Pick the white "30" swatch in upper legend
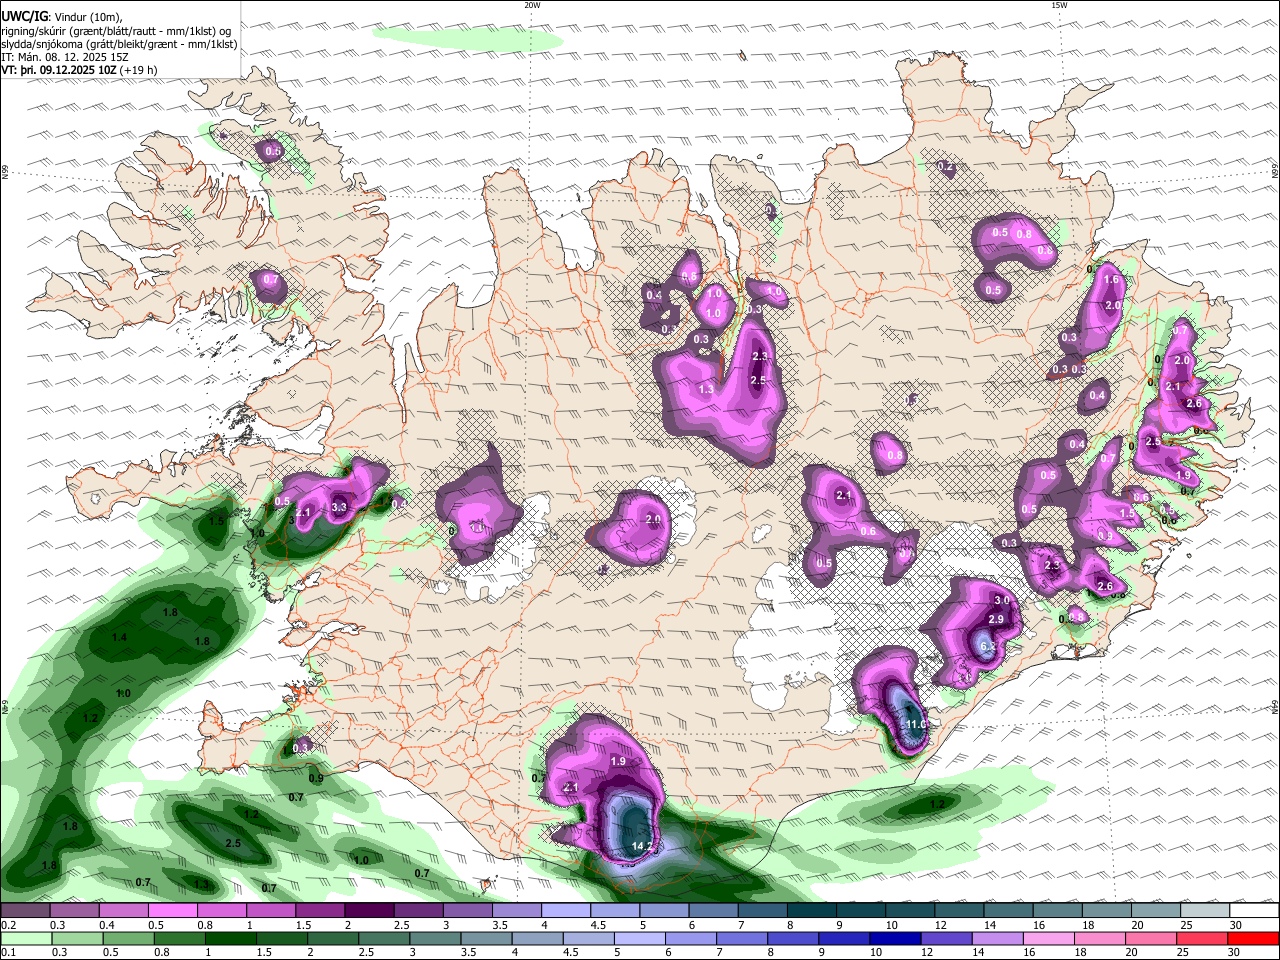This screenshot has width=1280, height=960. 1254,911
